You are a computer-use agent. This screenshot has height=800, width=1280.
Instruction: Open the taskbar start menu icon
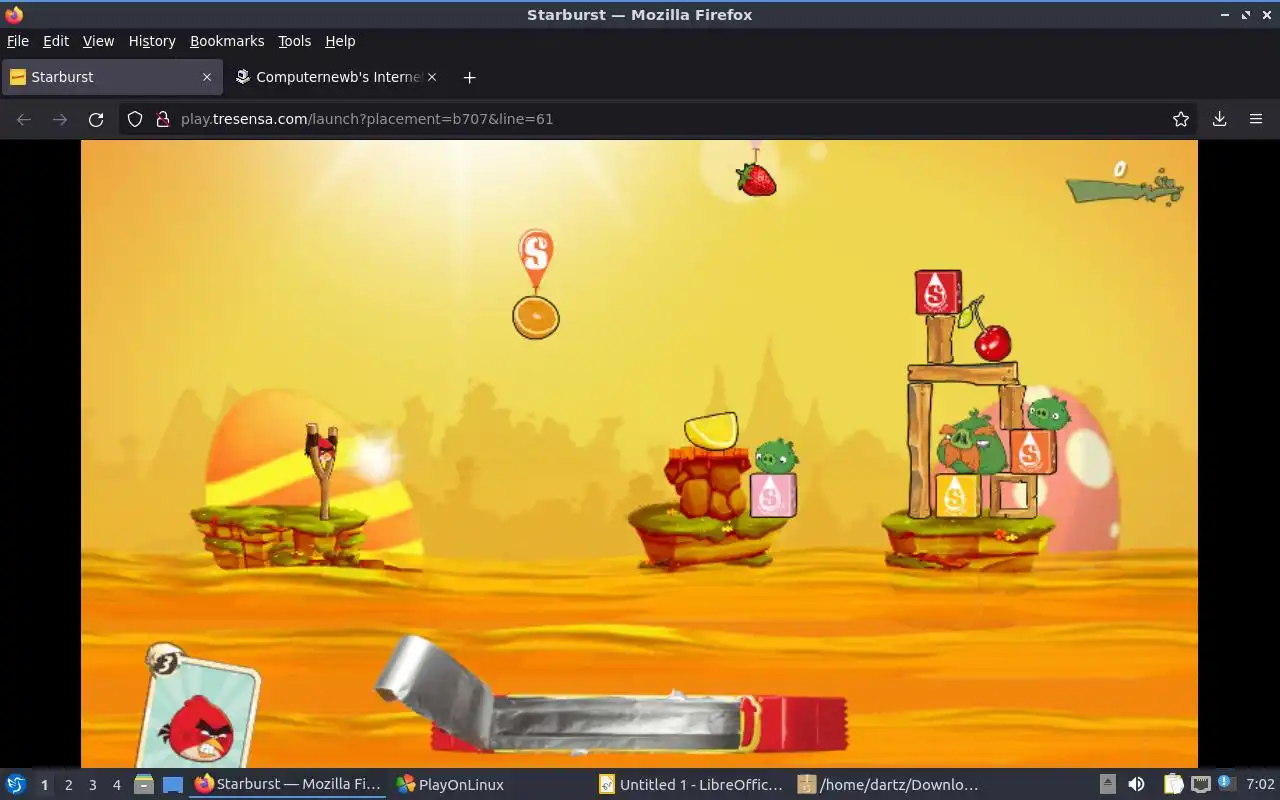pos(16,785)
